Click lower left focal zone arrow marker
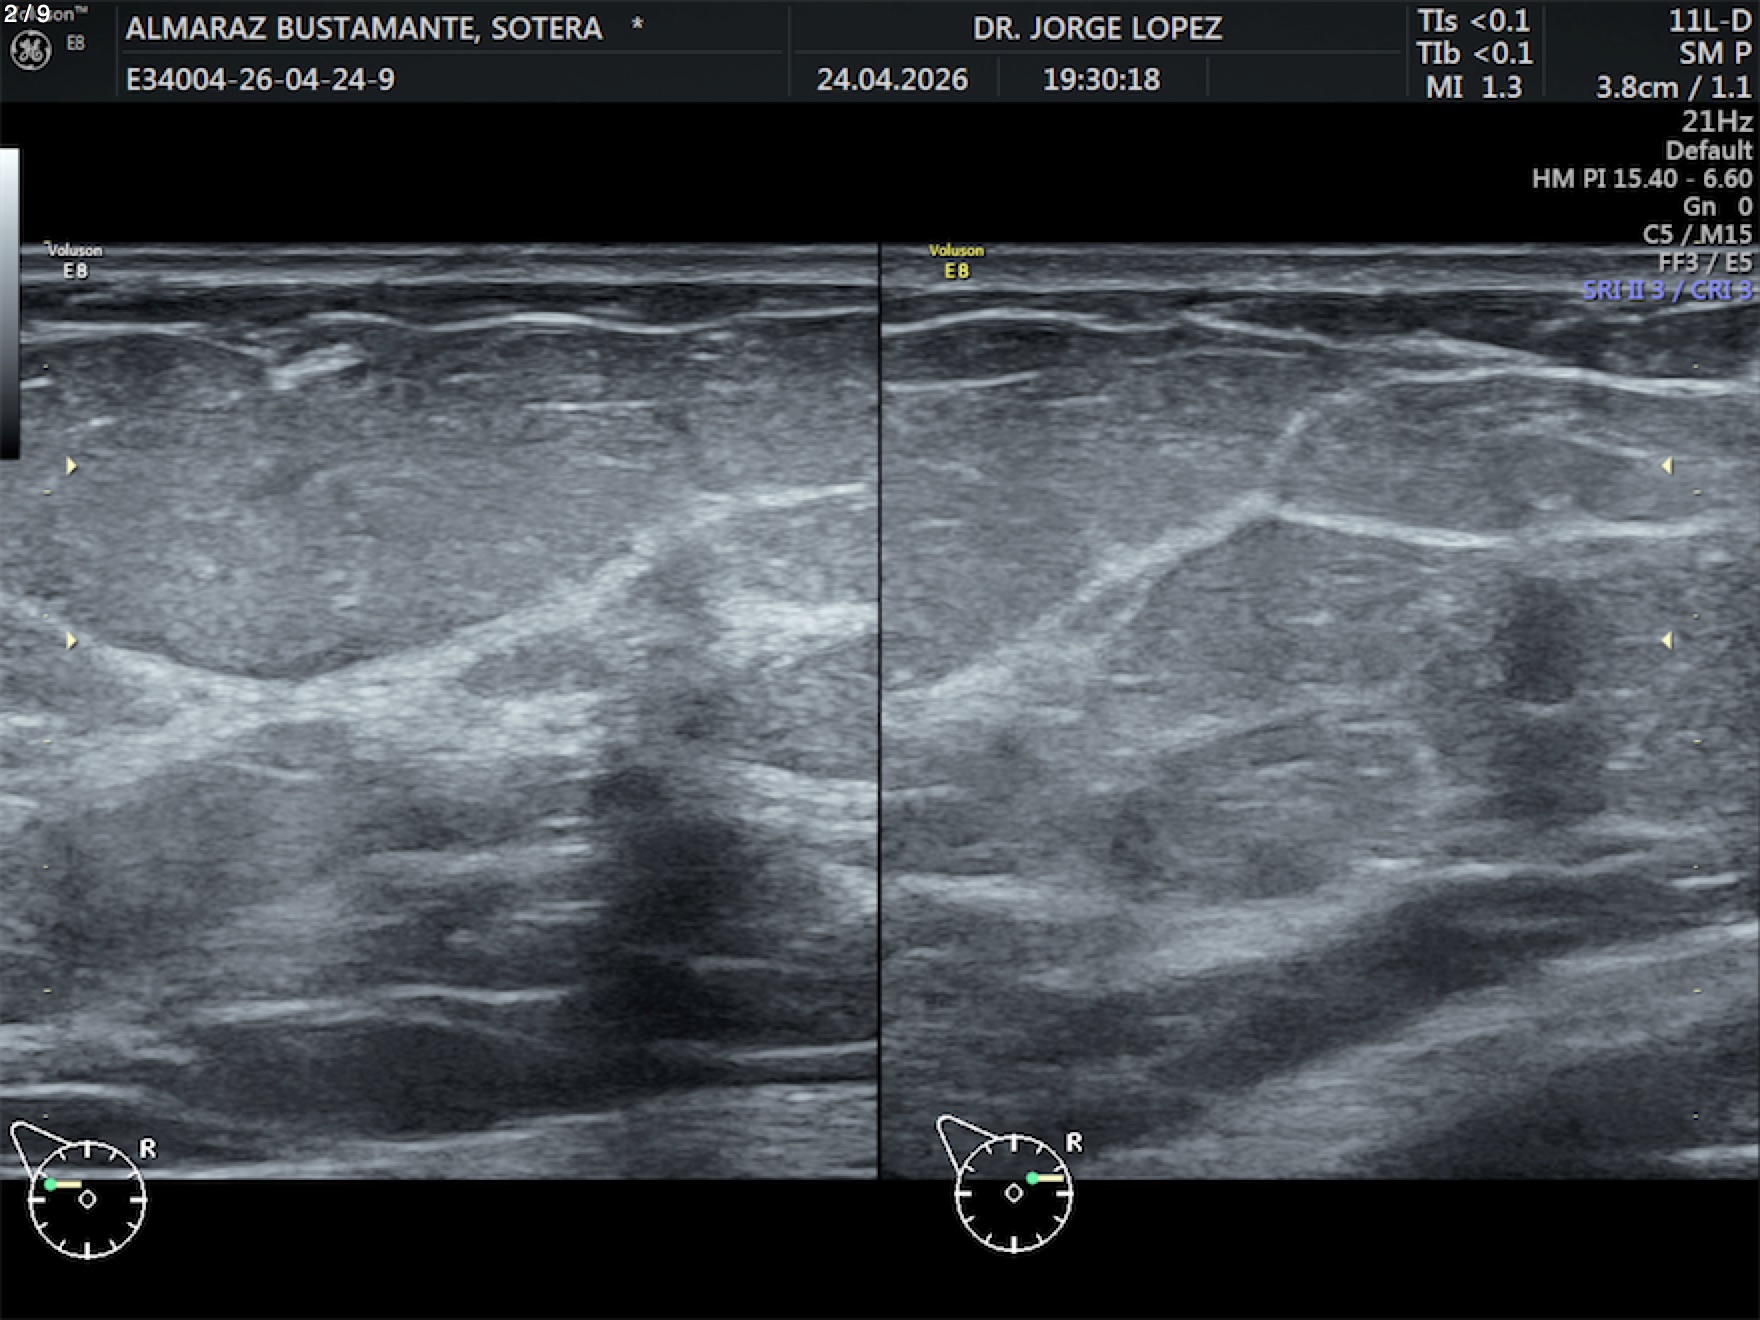Screen dimensions: 1760x1320 [71, 640]
